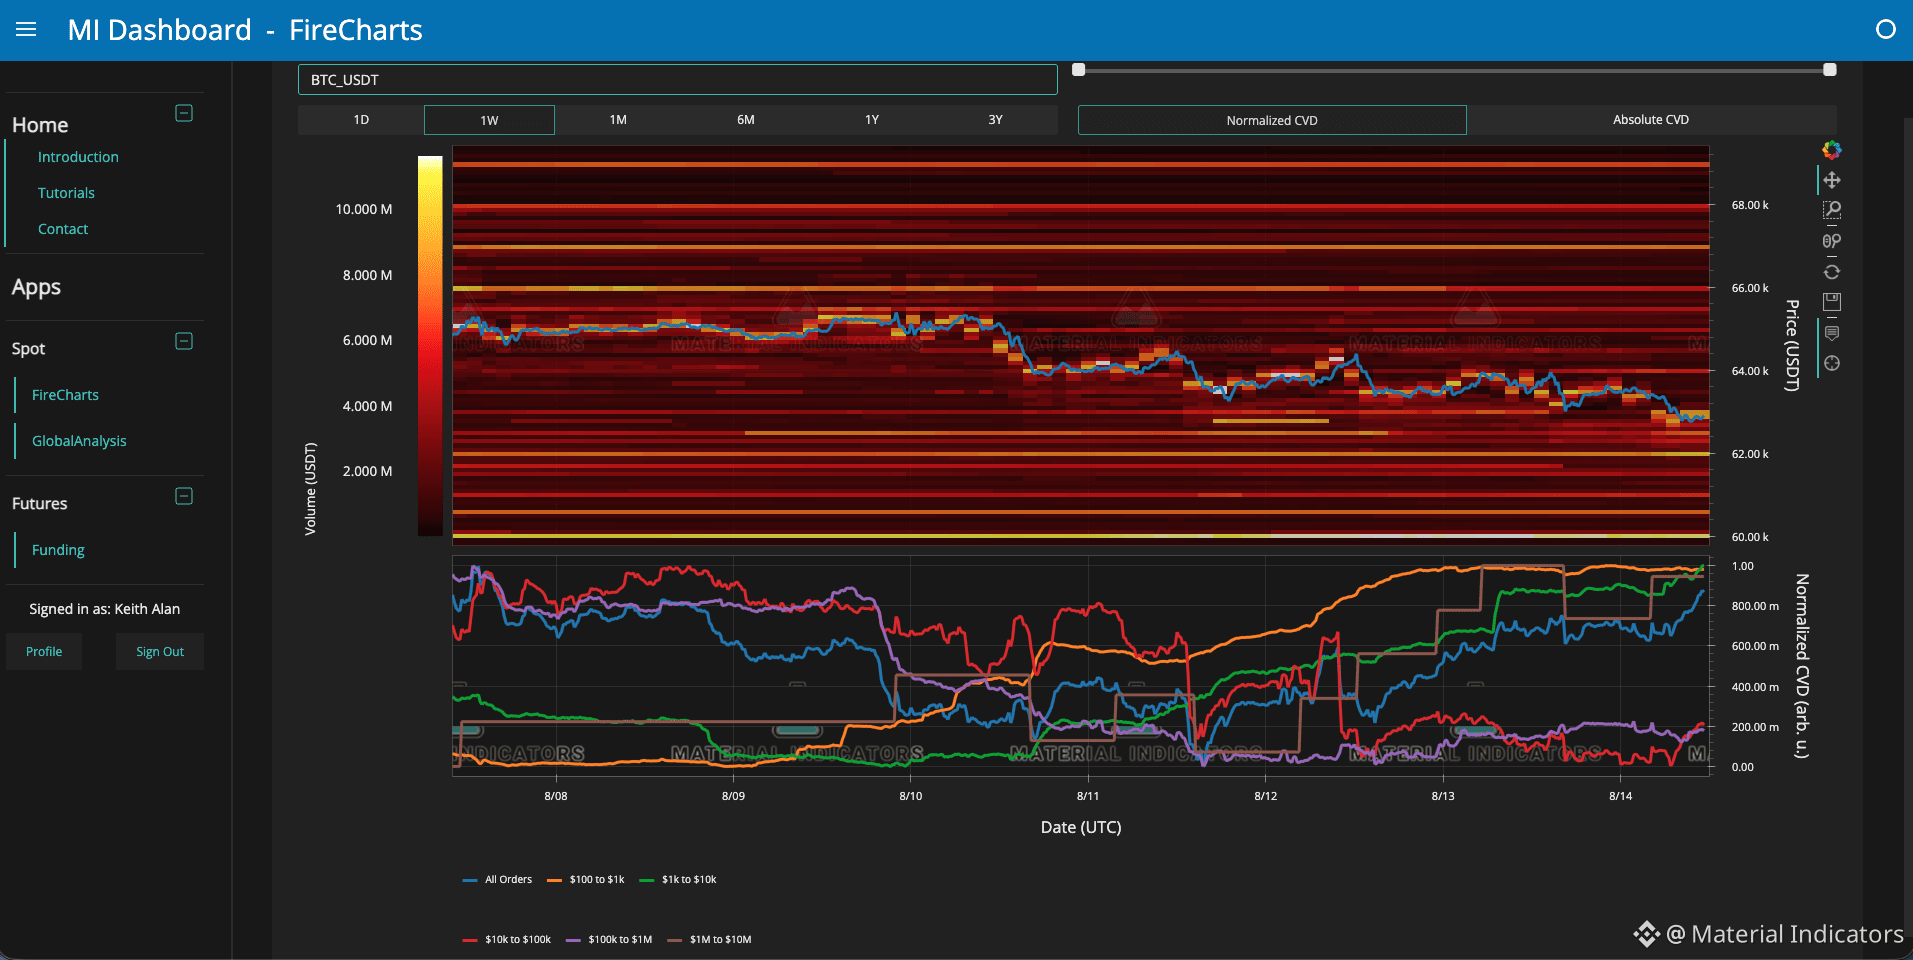1913x960 pixels.
Task: Reset the chart view
Action: pos(1831,272)
